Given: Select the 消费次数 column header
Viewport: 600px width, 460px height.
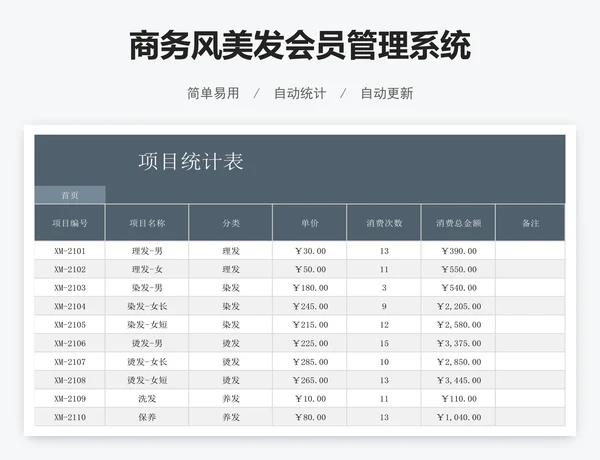Looking at the screenshot, I should [x=384, y=223].
